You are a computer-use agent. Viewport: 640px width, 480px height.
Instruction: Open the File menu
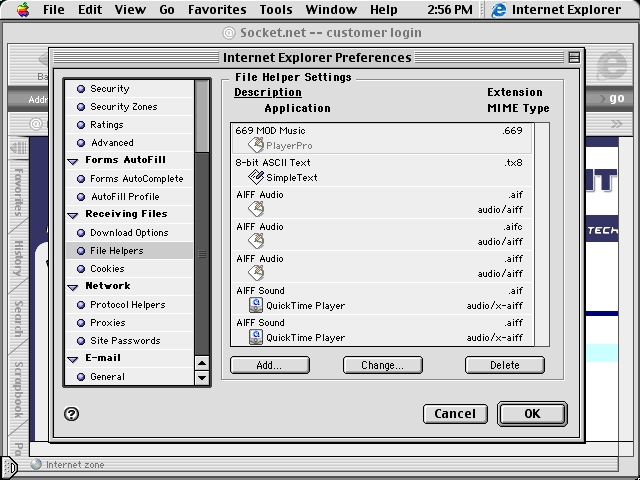53,9
